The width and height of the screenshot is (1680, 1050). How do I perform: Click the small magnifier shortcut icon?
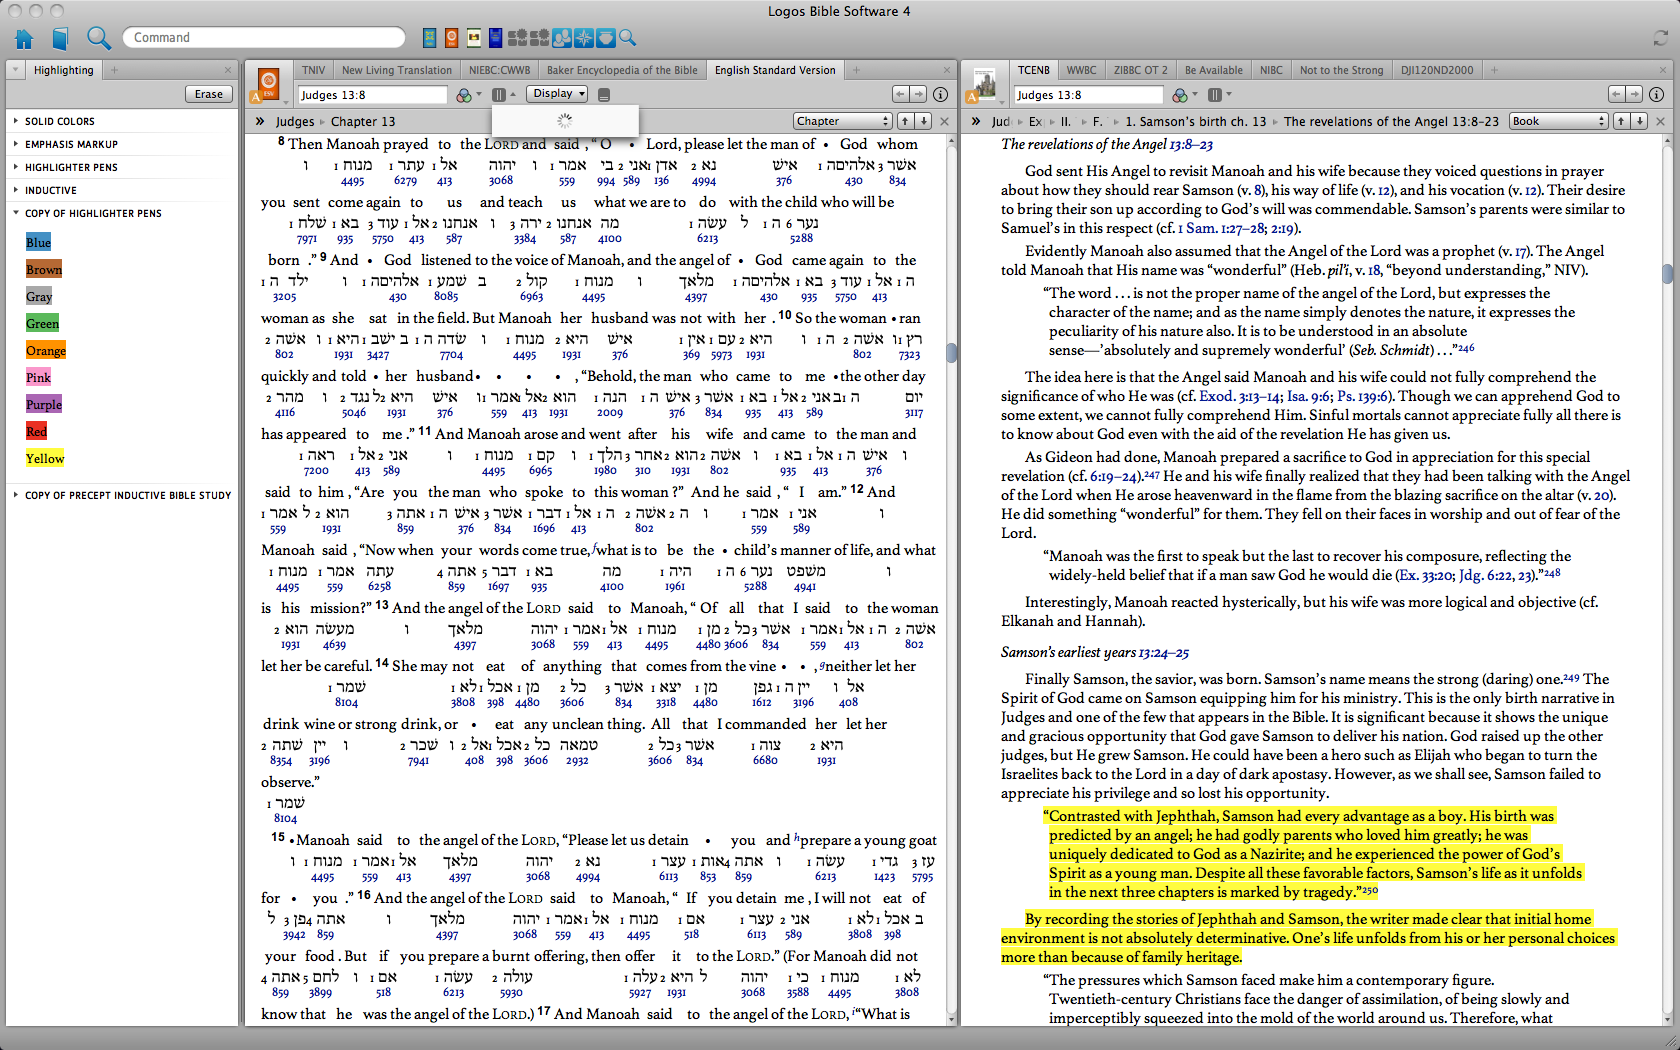tap(627, 38)
